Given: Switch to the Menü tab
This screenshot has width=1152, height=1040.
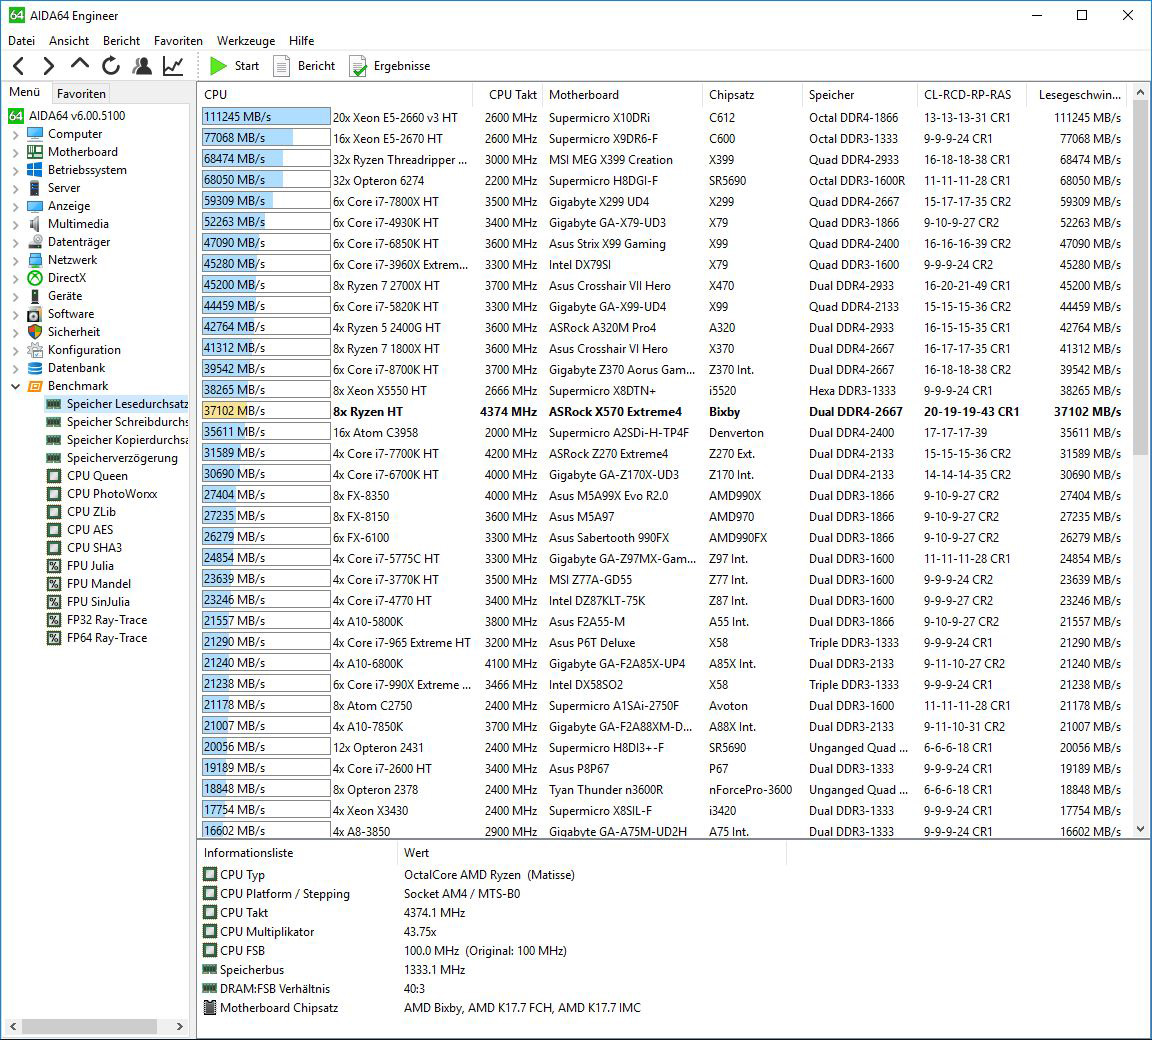Looking at the screenshot, I should pos(24,92).
